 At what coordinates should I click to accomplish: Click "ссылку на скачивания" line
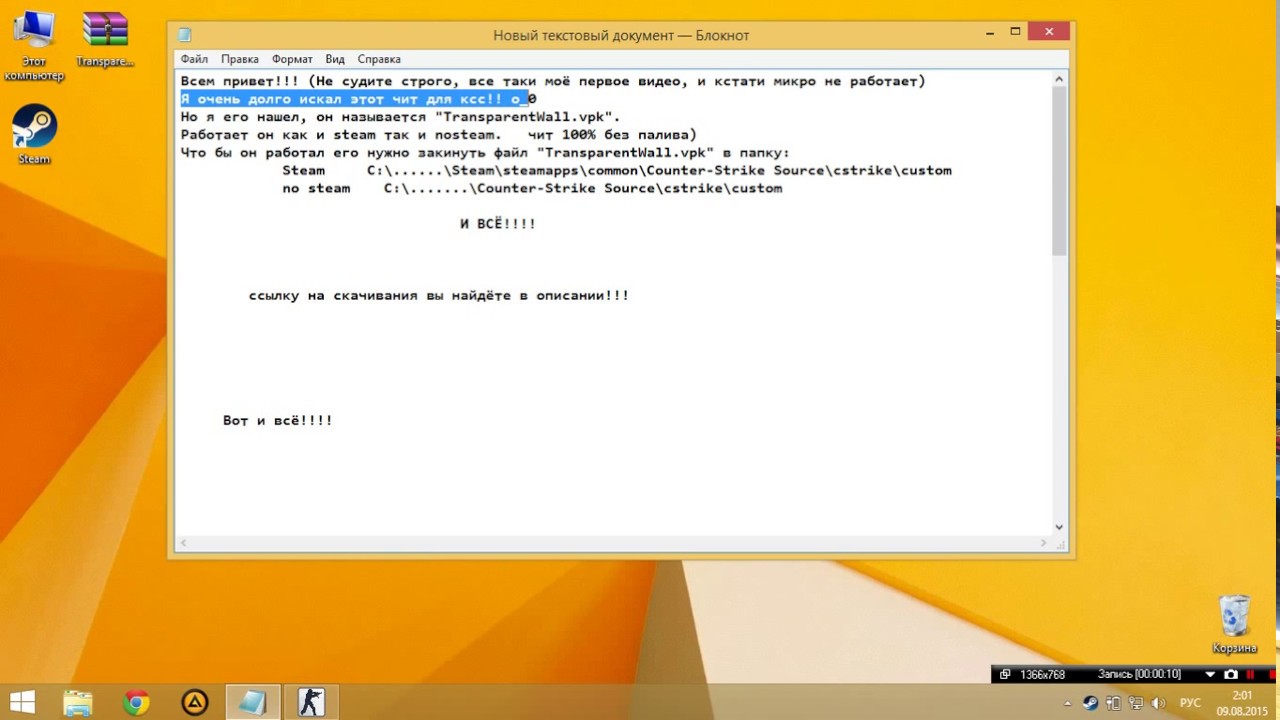coord(439,296)
